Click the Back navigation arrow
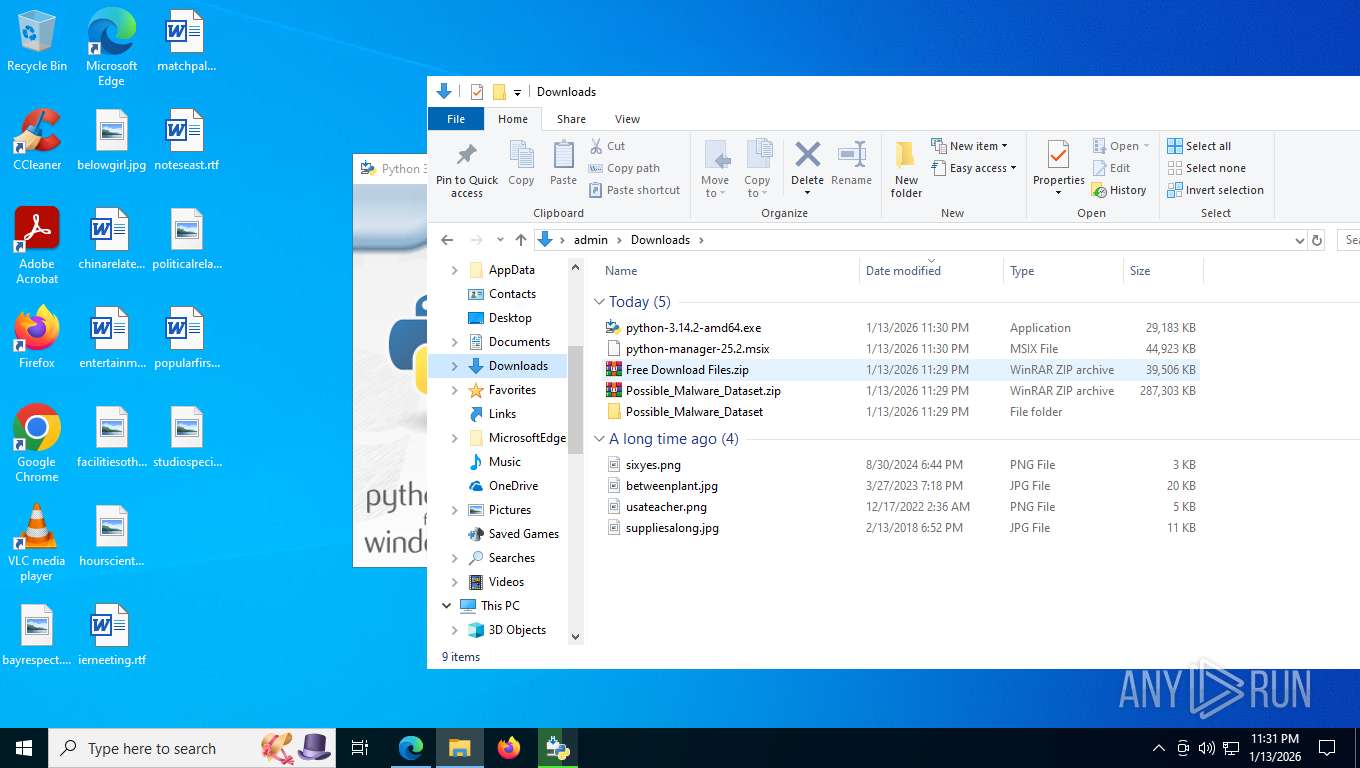Image resolution: width=1360 pixels, height=768 pixels. point(448,240)
